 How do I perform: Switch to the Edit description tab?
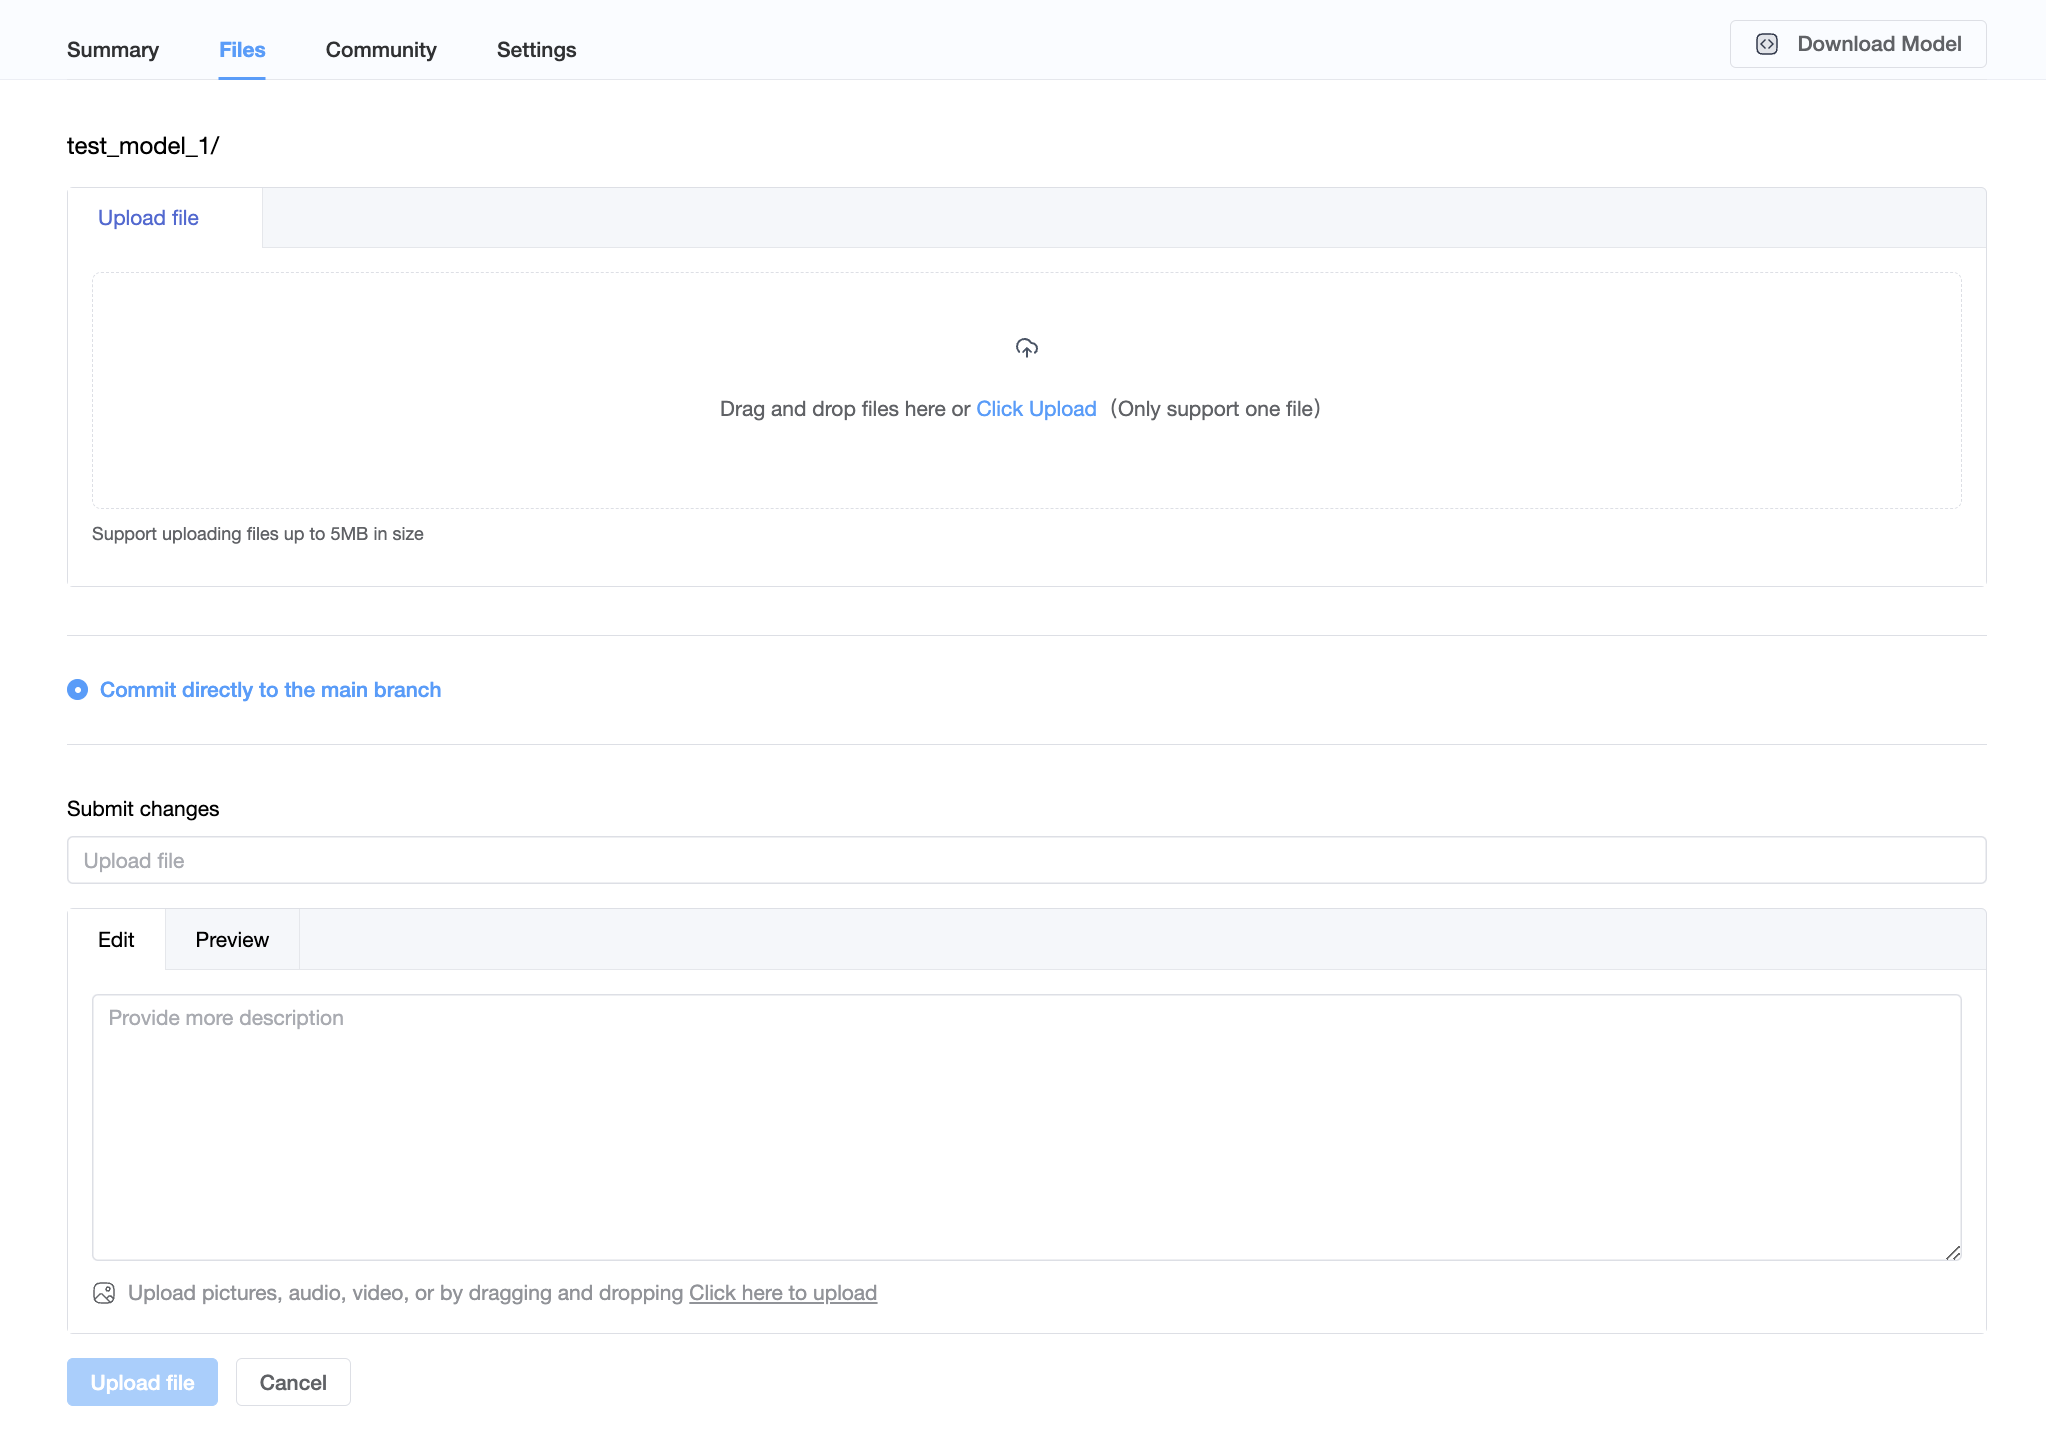click(116, 940)
